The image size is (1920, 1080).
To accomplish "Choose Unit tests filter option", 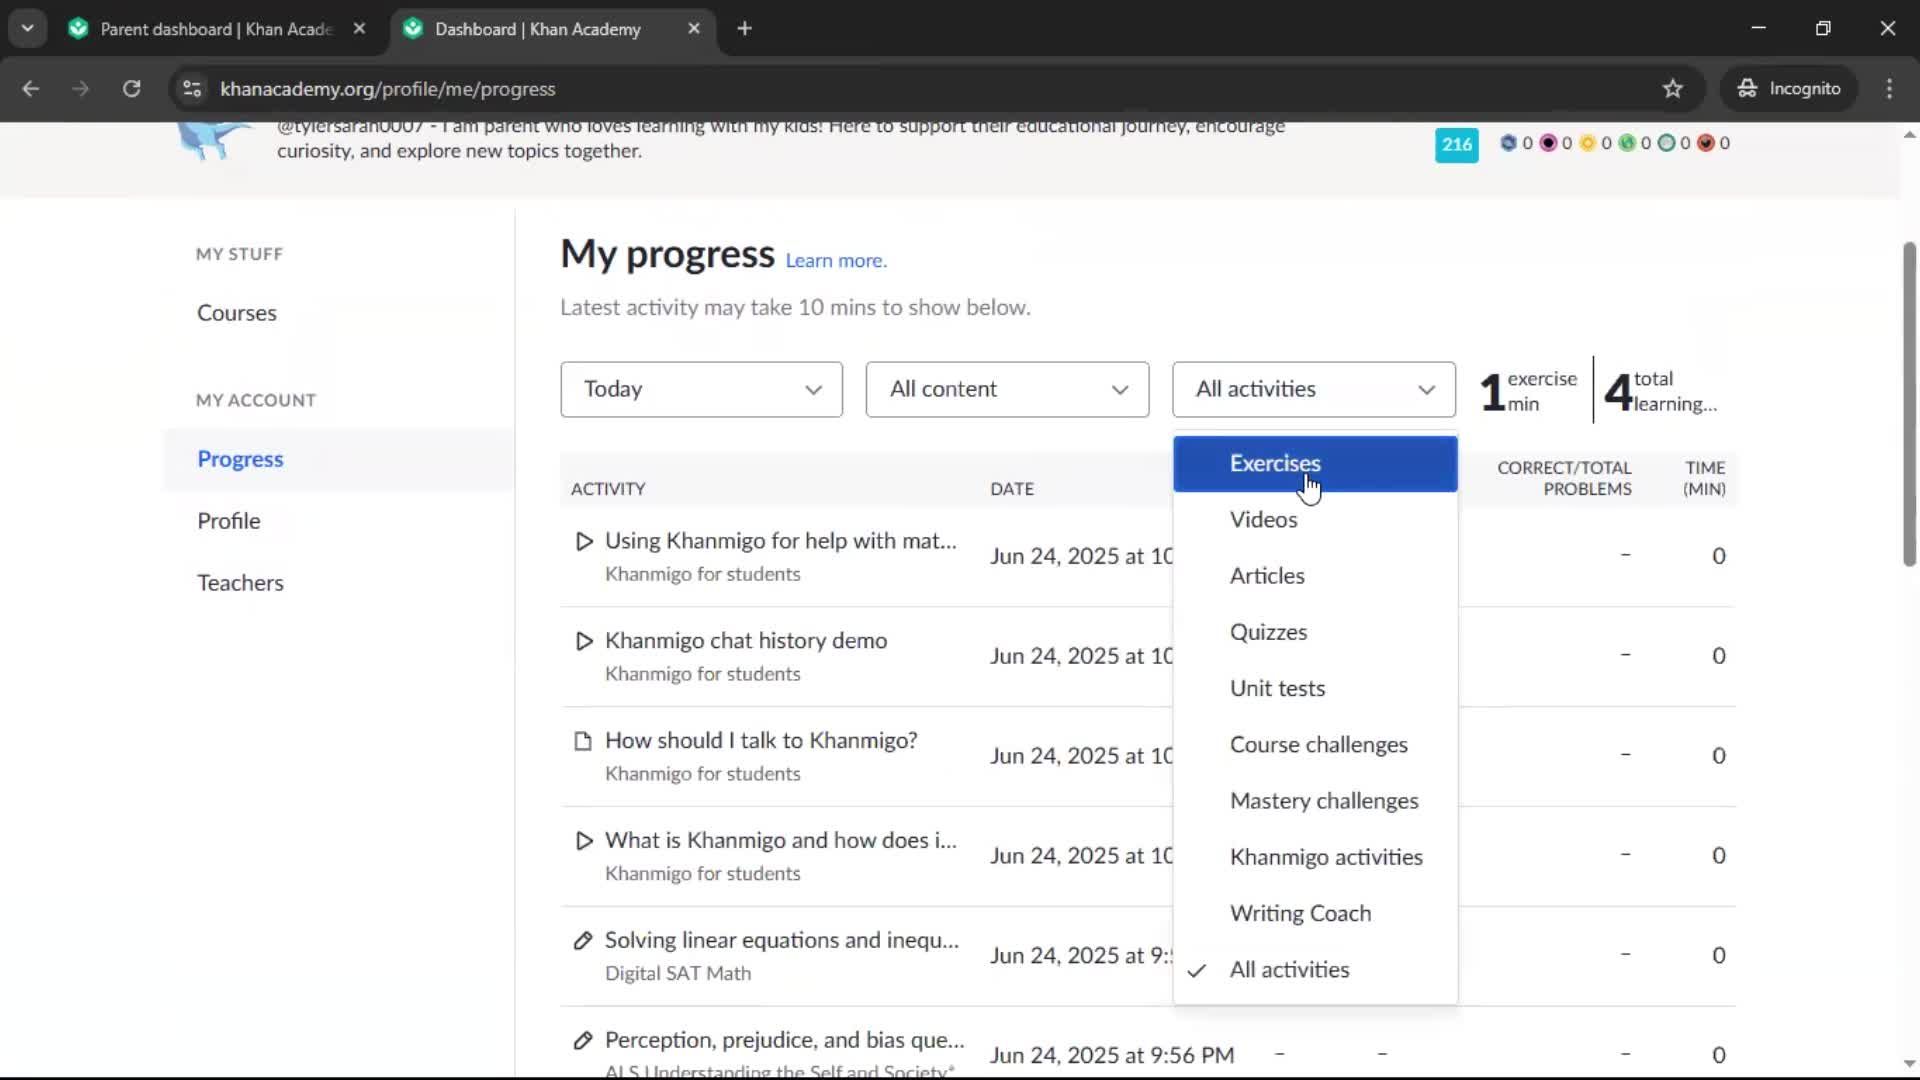I will click(x=1315, y=688).
